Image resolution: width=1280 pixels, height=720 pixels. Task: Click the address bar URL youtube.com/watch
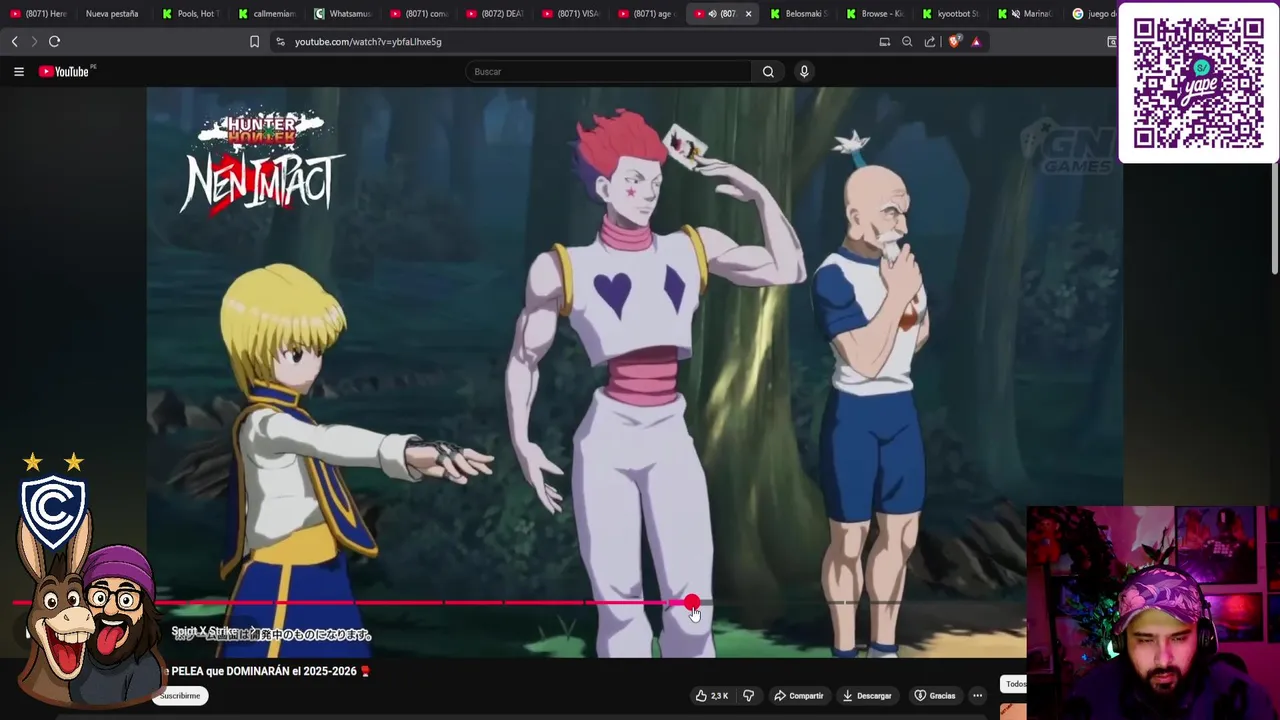click(368, 41)
